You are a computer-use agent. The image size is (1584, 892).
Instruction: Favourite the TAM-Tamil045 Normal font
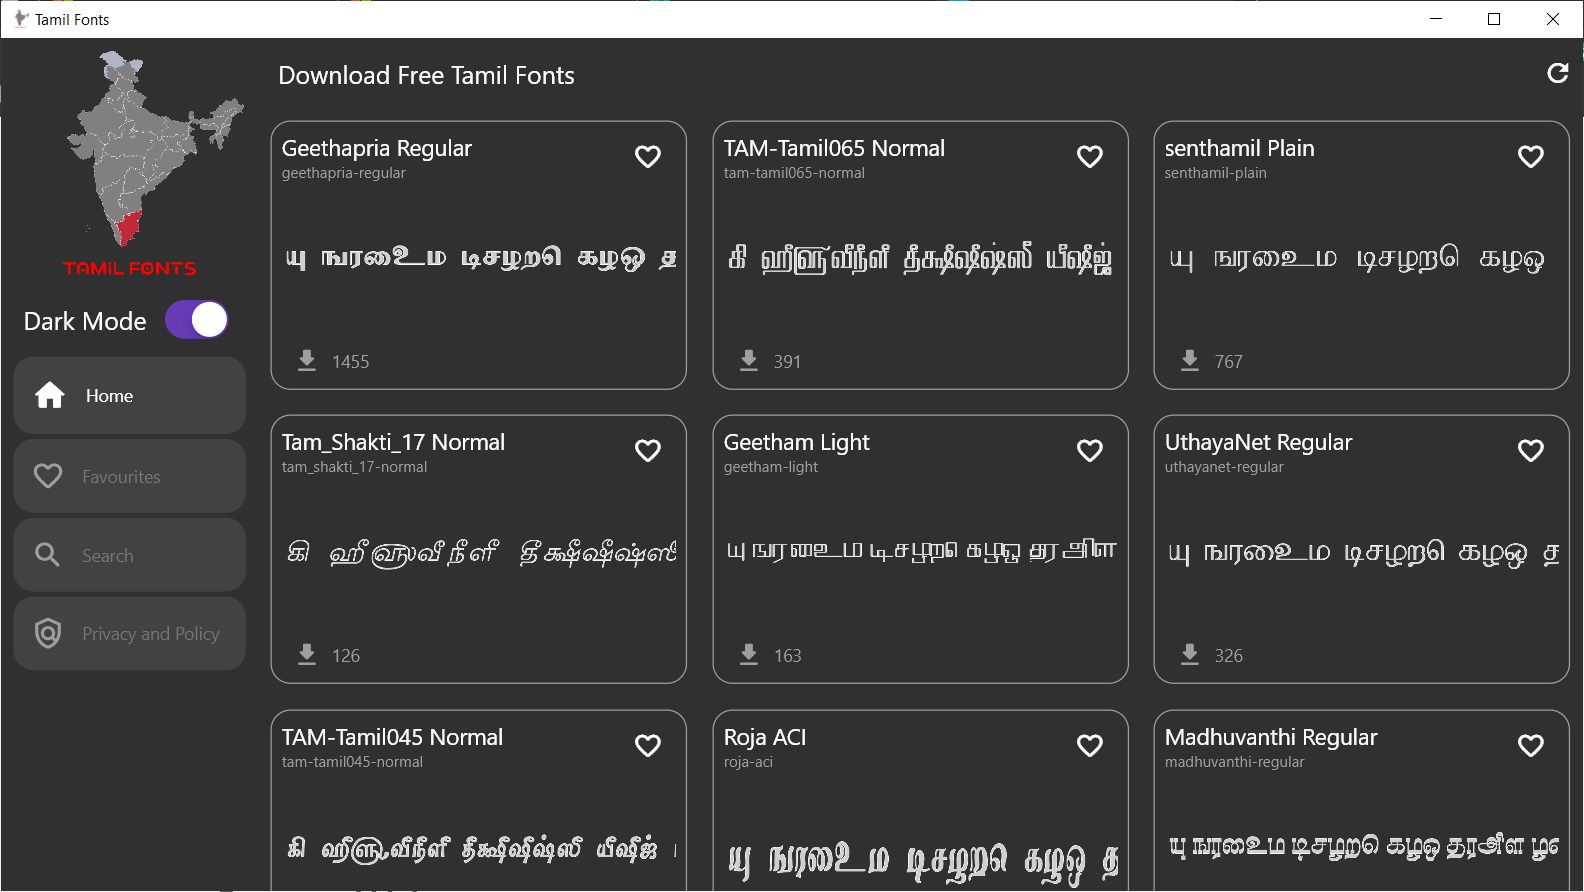tap(648, 746)
